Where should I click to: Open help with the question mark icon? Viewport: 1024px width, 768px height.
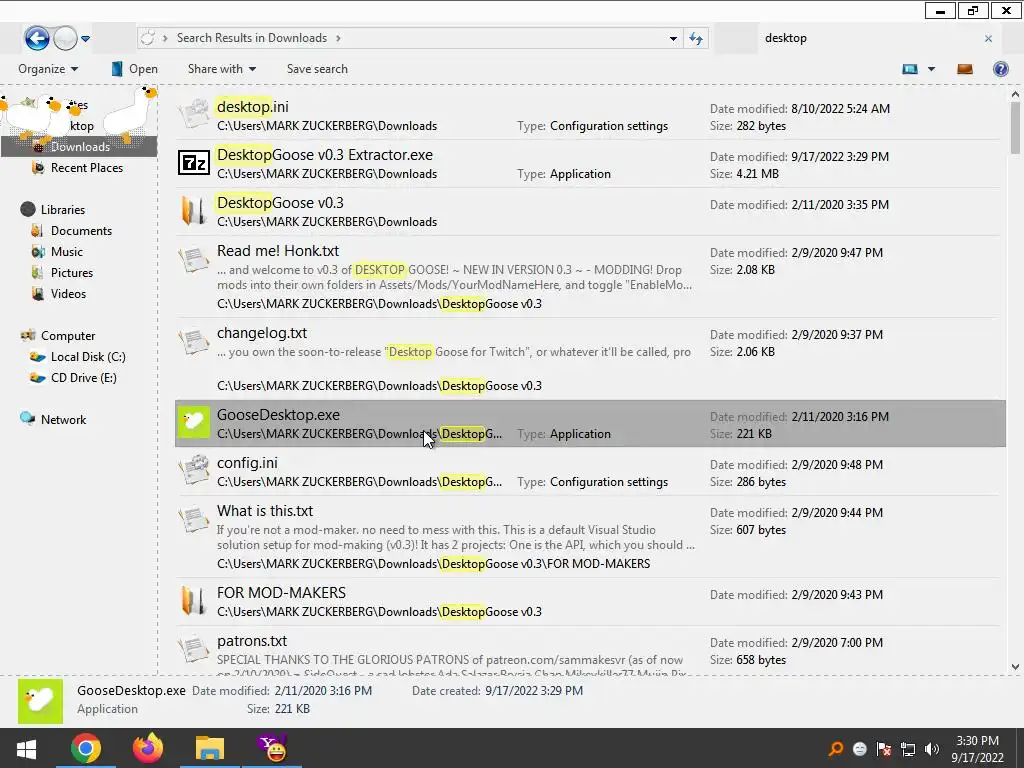coord(1000,69)
